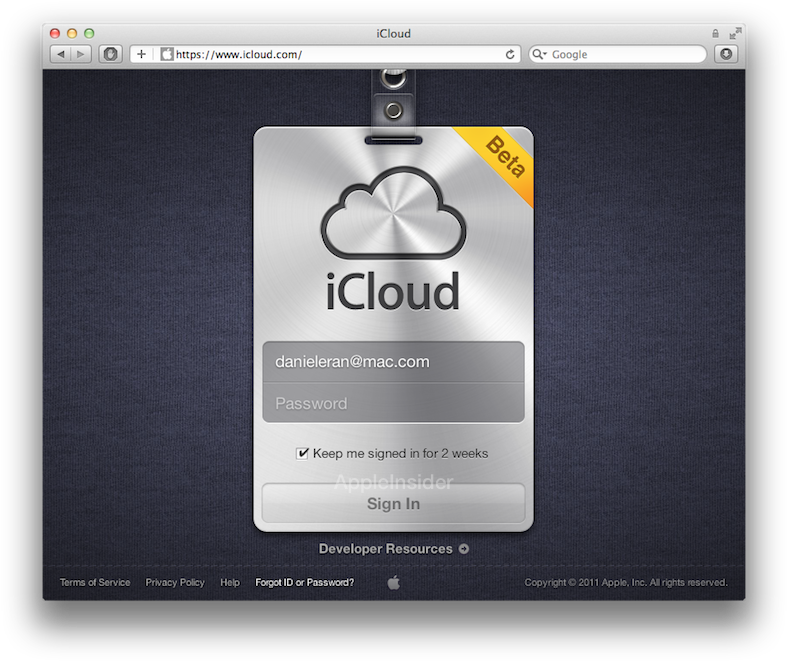
Task: Reload the page with the refresh icon
Action: (510, 54)
